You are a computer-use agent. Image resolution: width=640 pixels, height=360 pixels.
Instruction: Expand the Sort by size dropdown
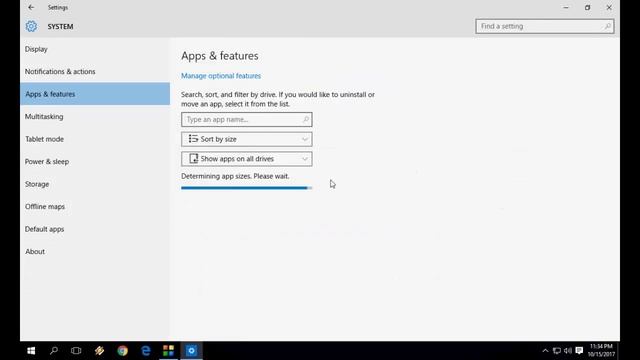pos(247,139)
